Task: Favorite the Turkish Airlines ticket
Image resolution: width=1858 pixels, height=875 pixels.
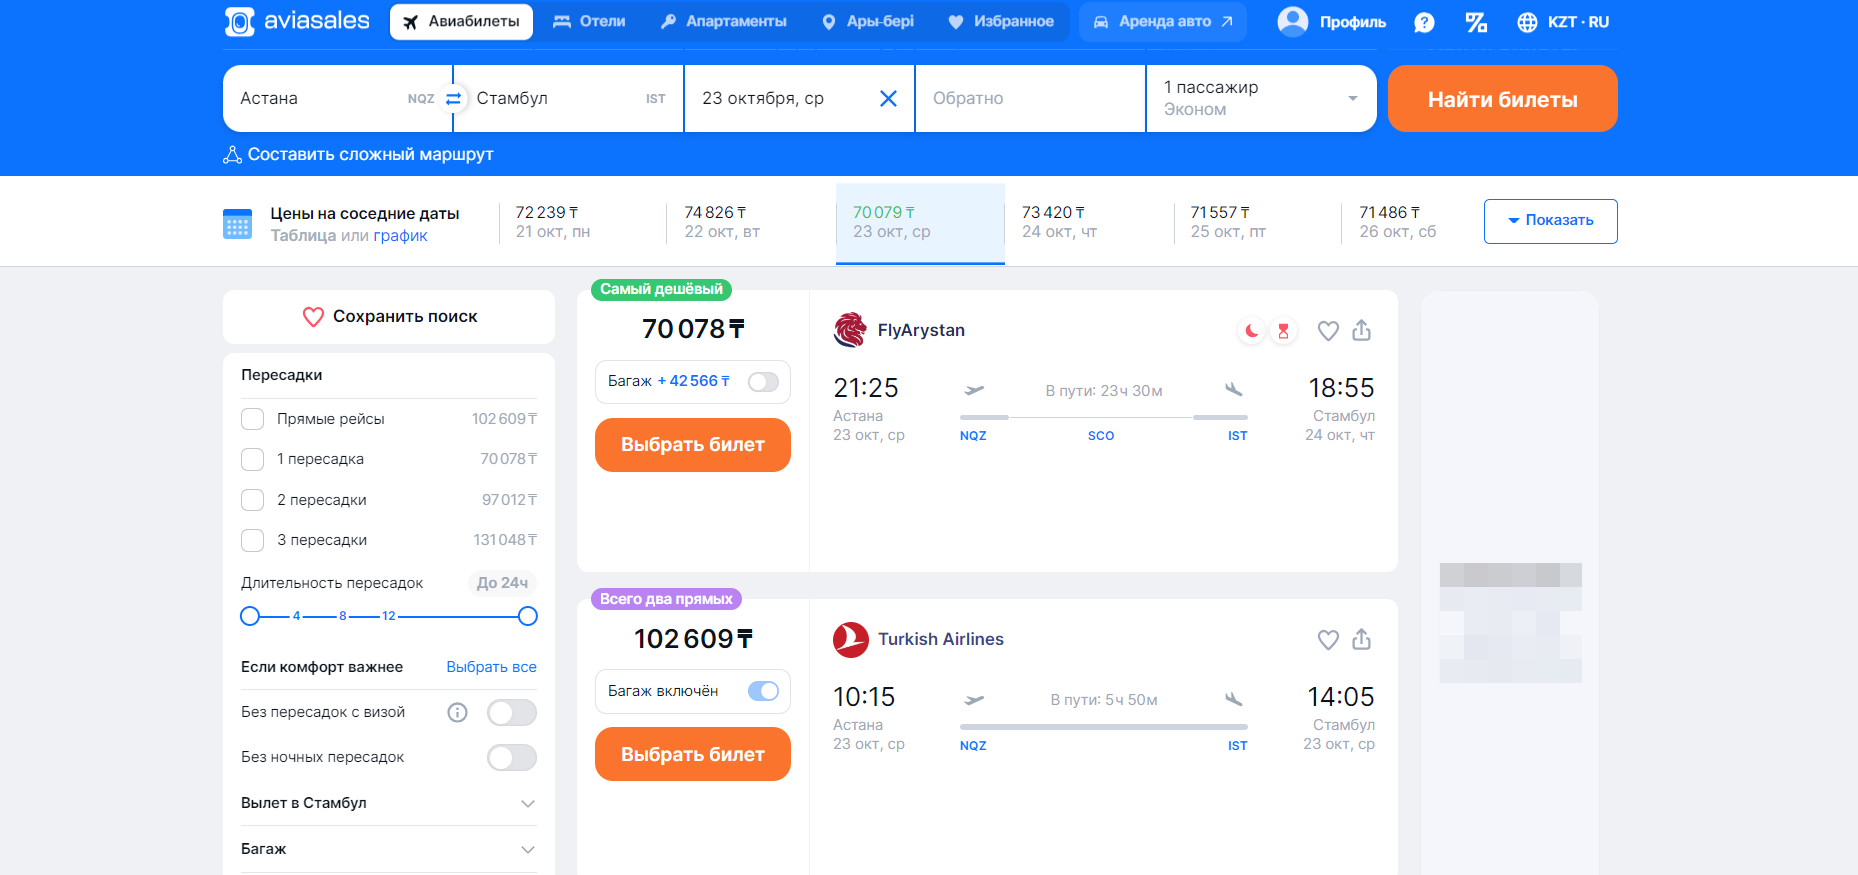Action: tap(1328, 640)
